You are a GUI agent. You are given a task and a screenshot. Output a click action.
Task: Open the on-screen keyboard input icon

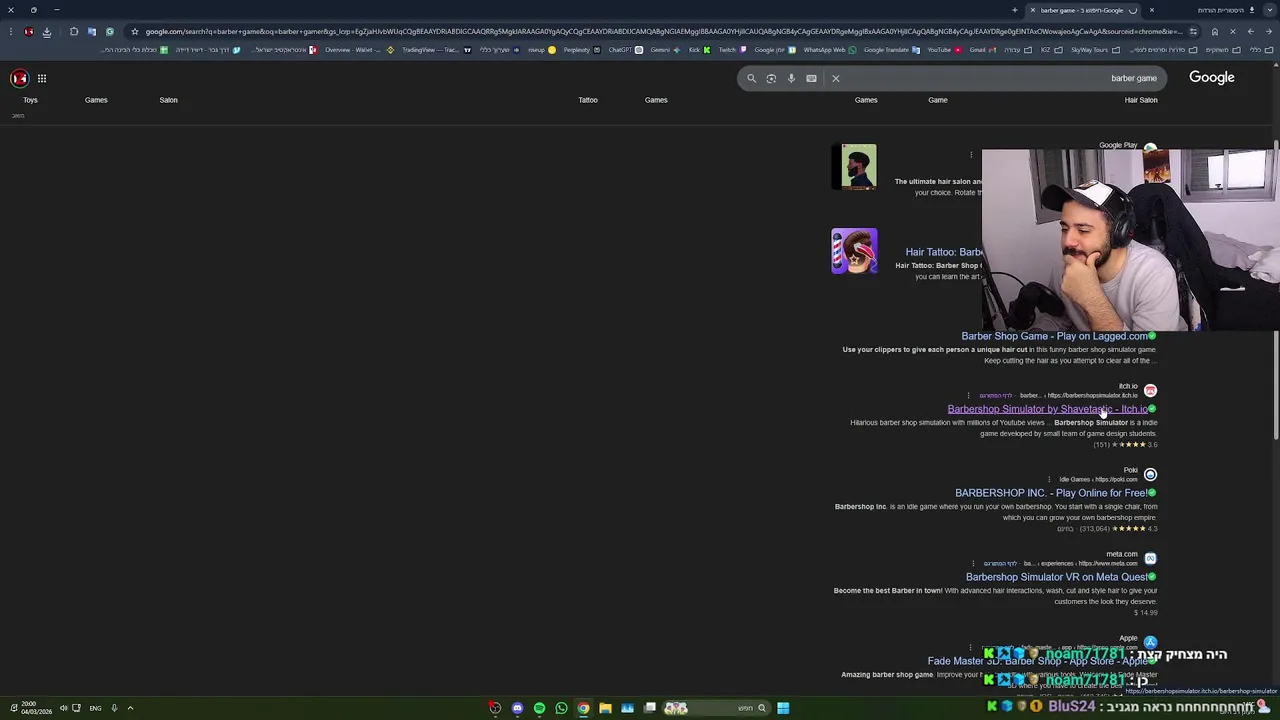[811, 78]
